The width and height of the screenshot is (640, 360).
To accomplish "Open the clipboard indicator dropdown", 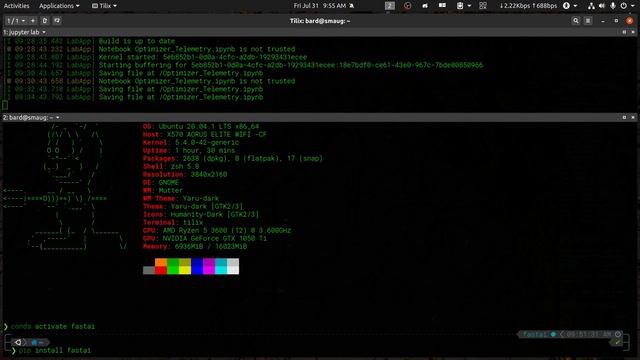I will click(x=463, y=6).
